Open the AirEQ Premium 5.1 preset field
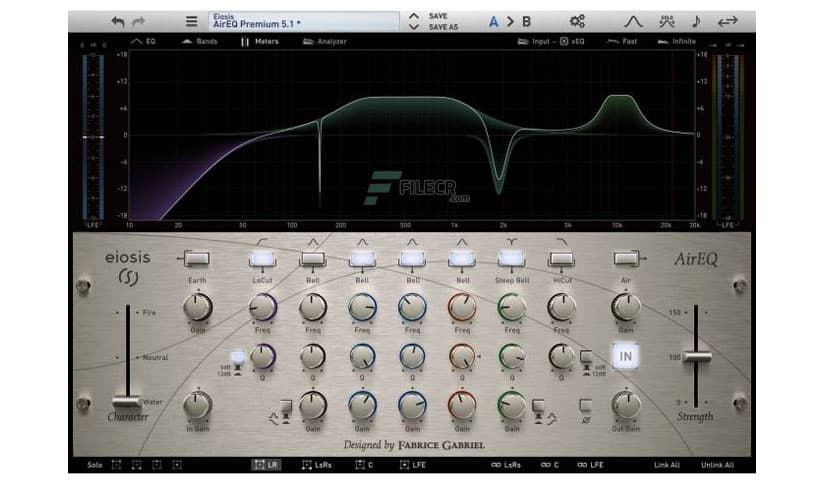This screenshot has width=836, height=484. coord(303,21)
